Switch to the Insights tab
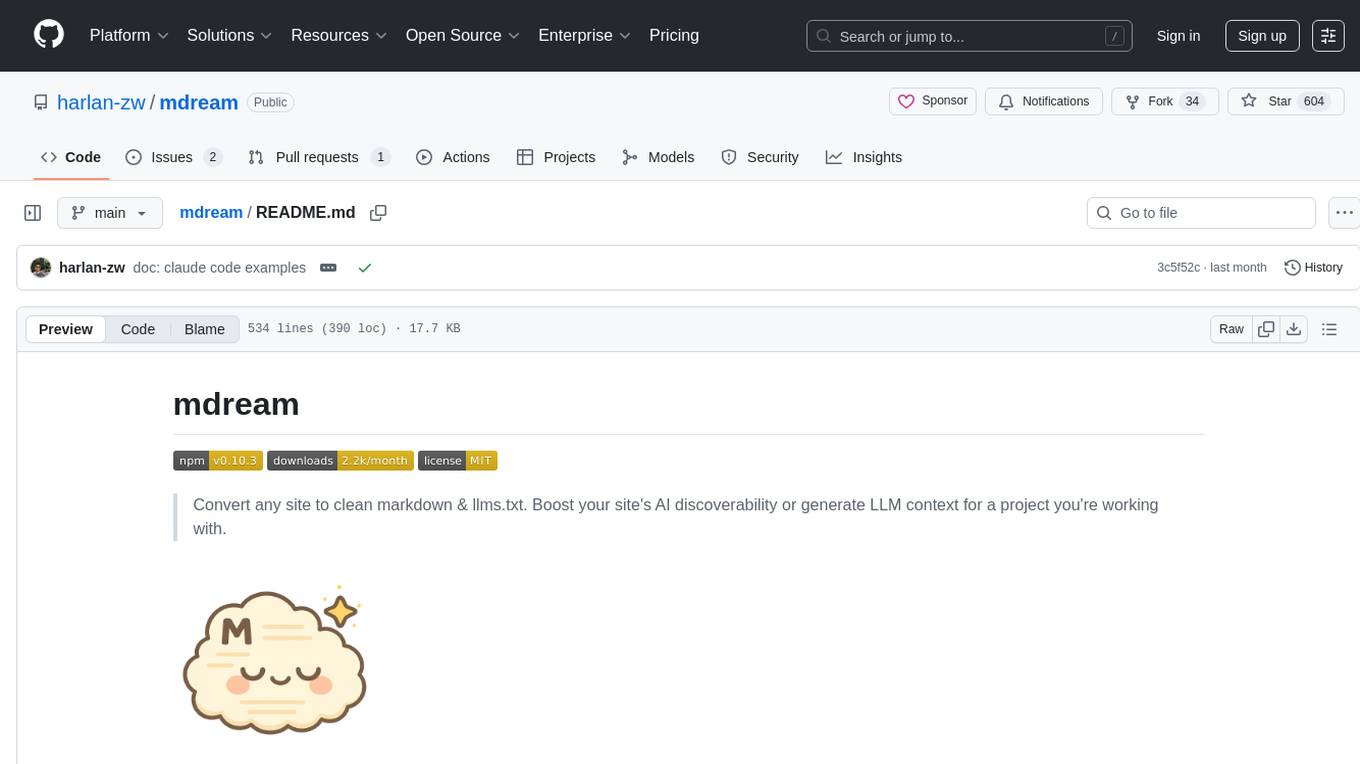1360x764 pixels. pos(864,157)
